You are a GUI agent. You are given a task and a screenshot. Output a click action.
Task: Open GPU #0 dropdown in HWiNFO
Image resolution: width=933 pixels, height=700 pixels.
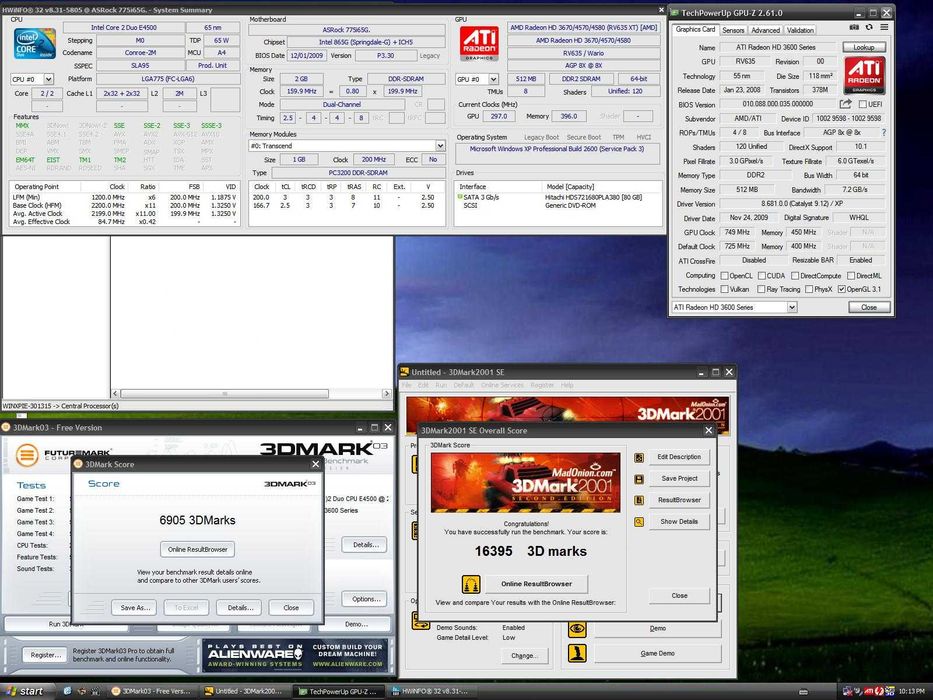coord(493,79)
